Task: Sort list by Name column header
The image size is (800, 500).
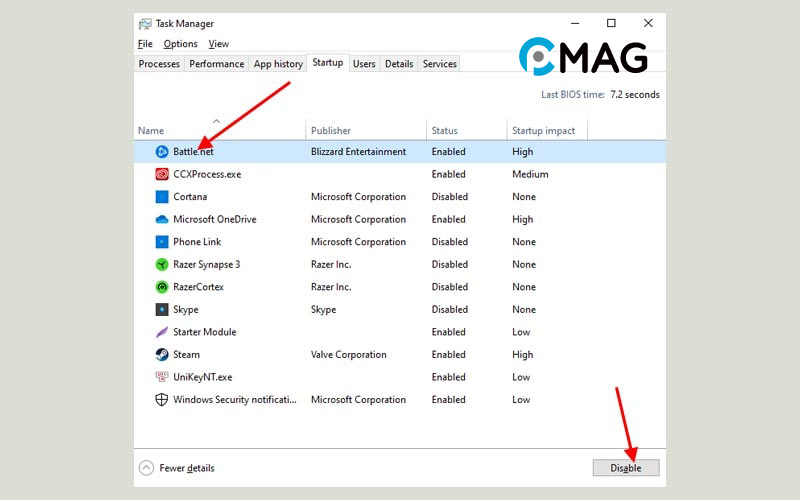Action: tap(151, 131)
